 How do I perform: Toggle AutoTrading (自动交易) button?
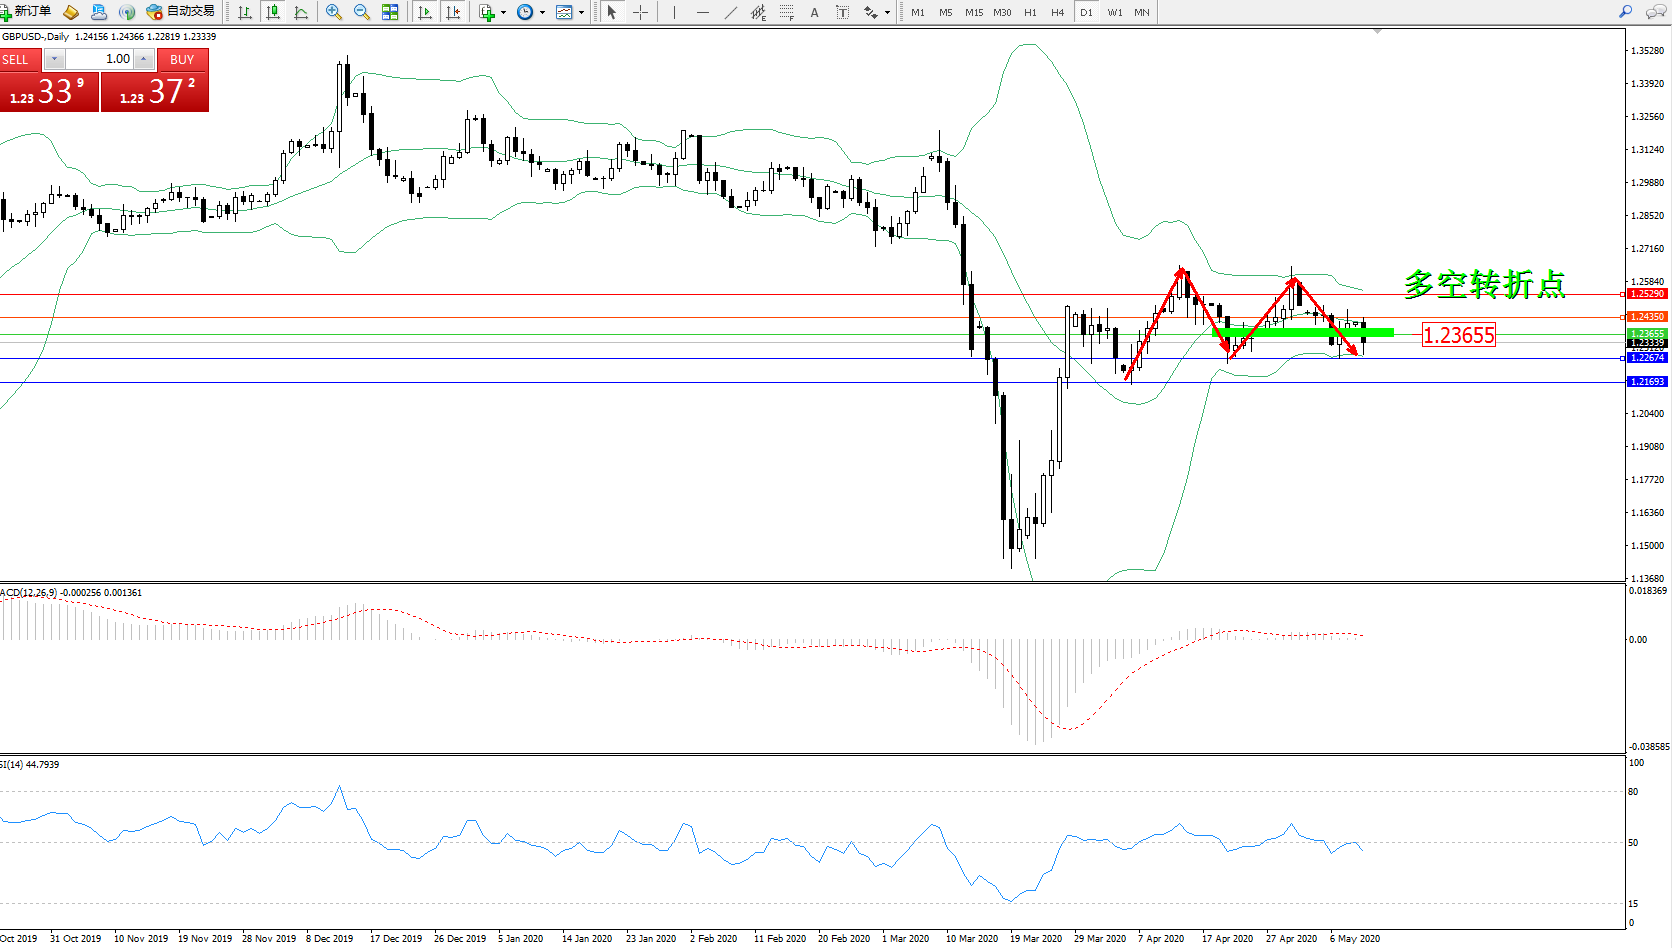pos(181,12)
